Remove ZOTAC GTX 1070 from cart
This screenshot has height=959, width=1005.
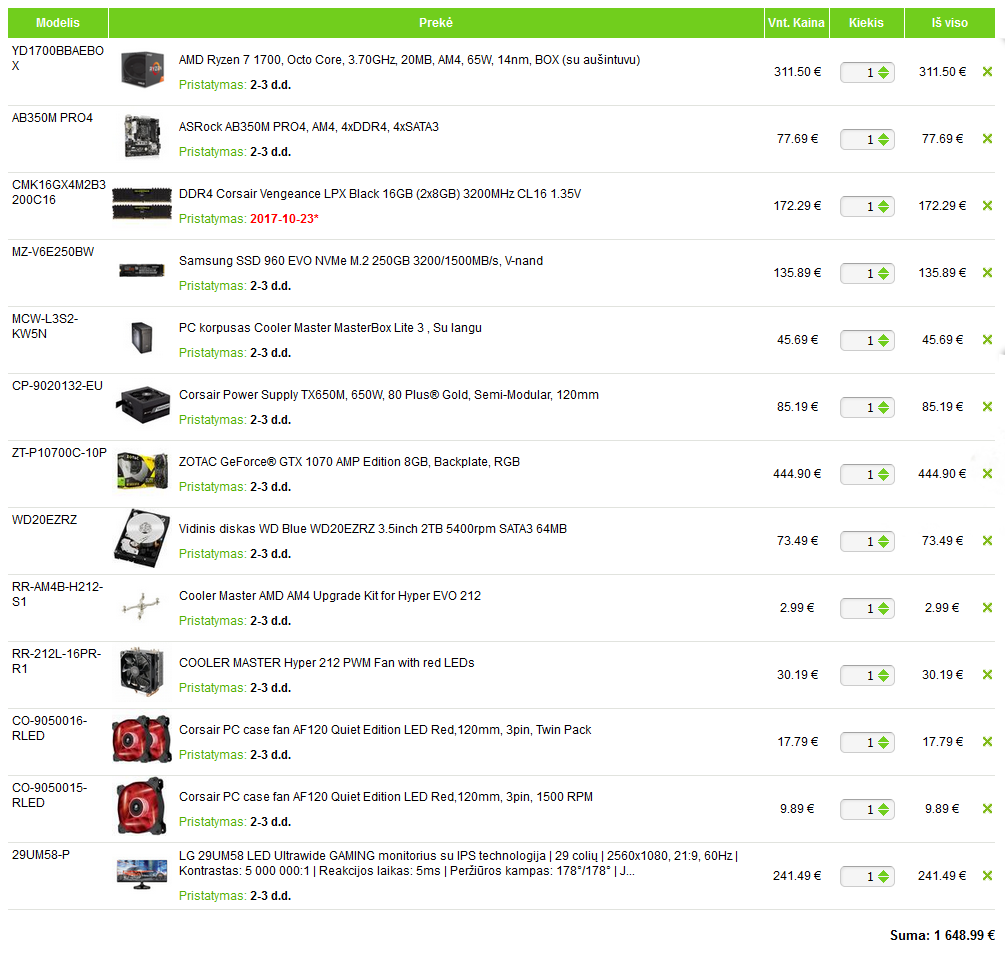987,474
